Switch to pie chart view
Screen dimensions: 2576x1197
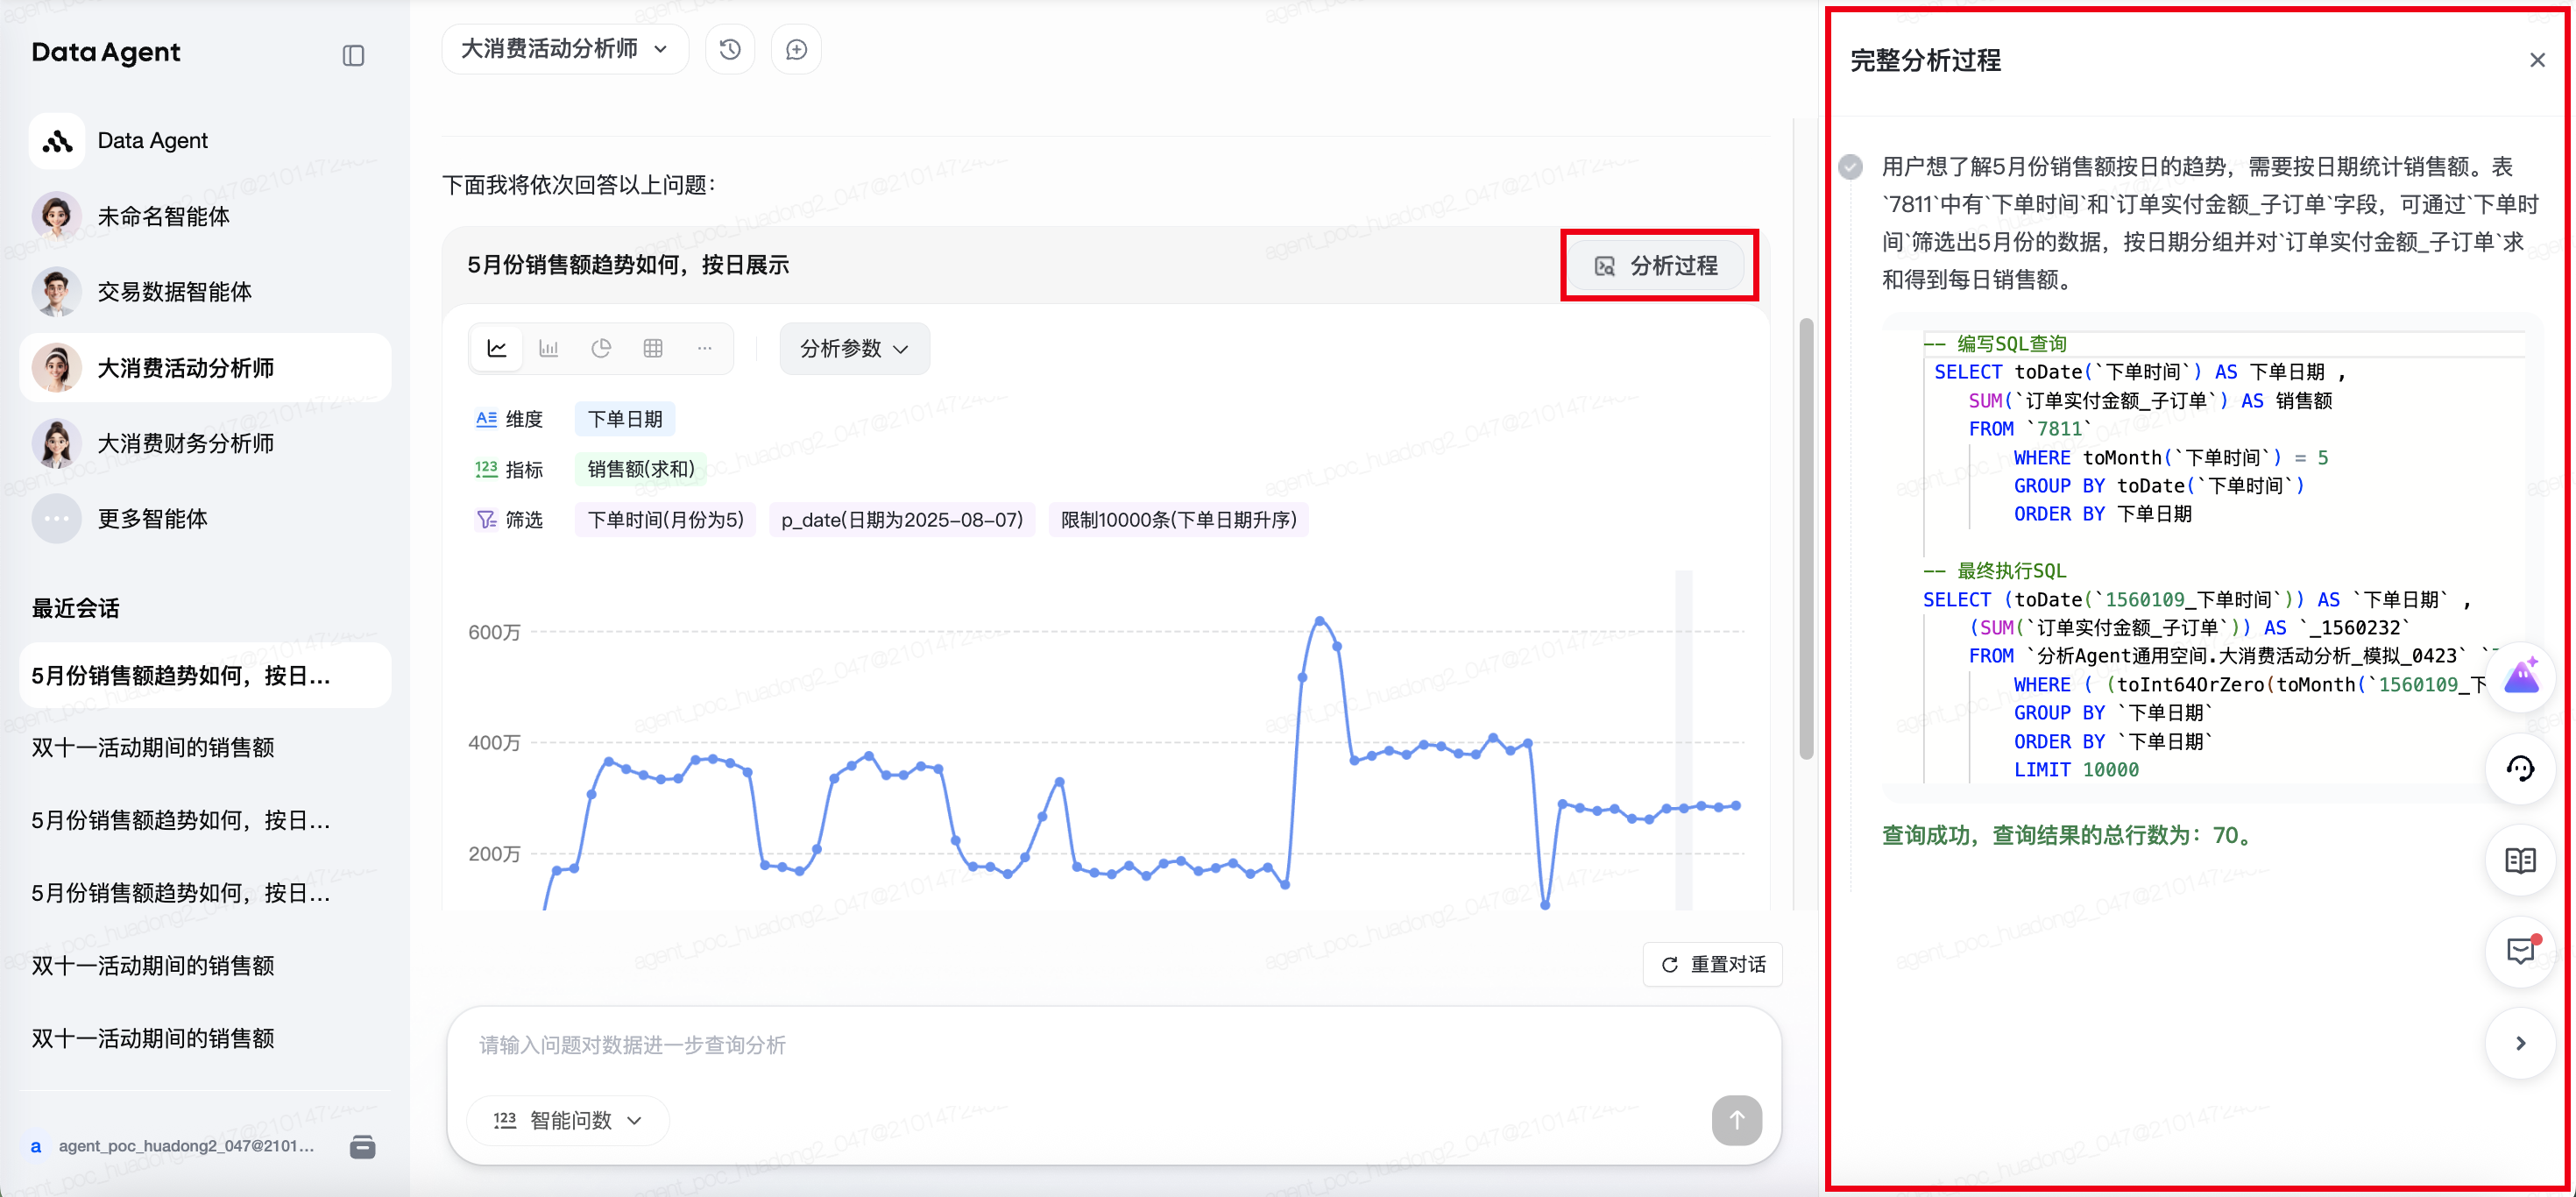(x=601, y=348)
